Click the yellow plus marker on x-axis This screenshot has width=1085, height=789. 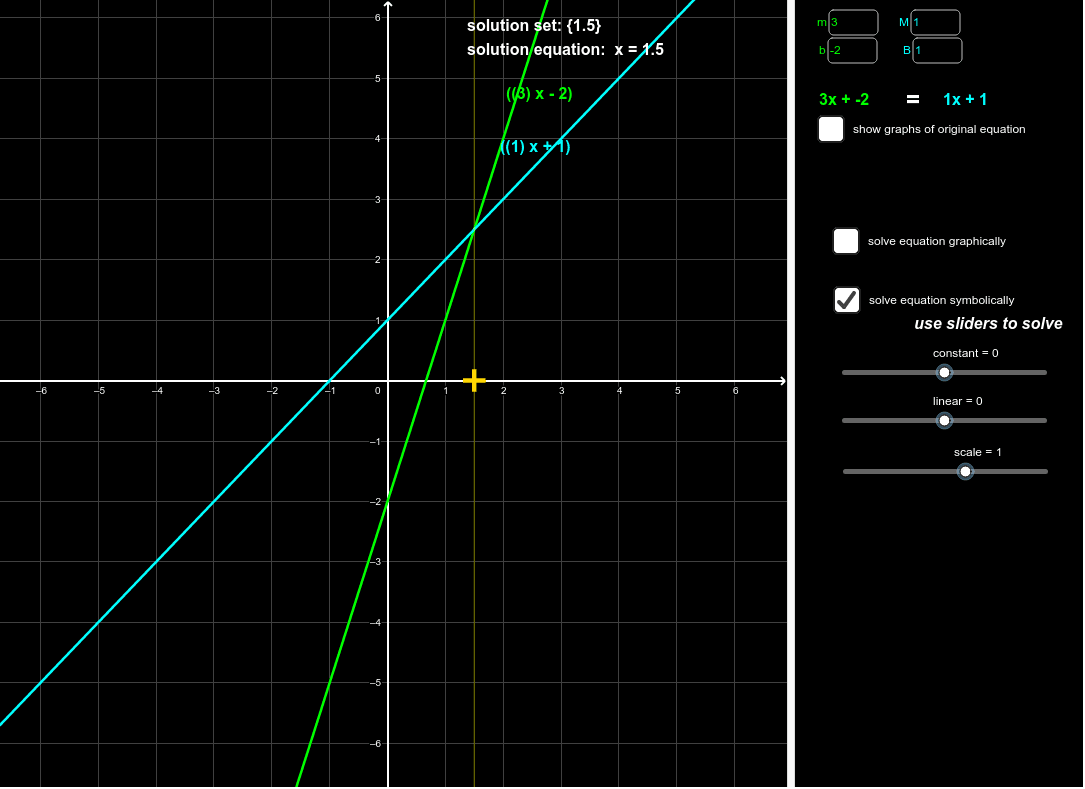(x=474, y=380)
